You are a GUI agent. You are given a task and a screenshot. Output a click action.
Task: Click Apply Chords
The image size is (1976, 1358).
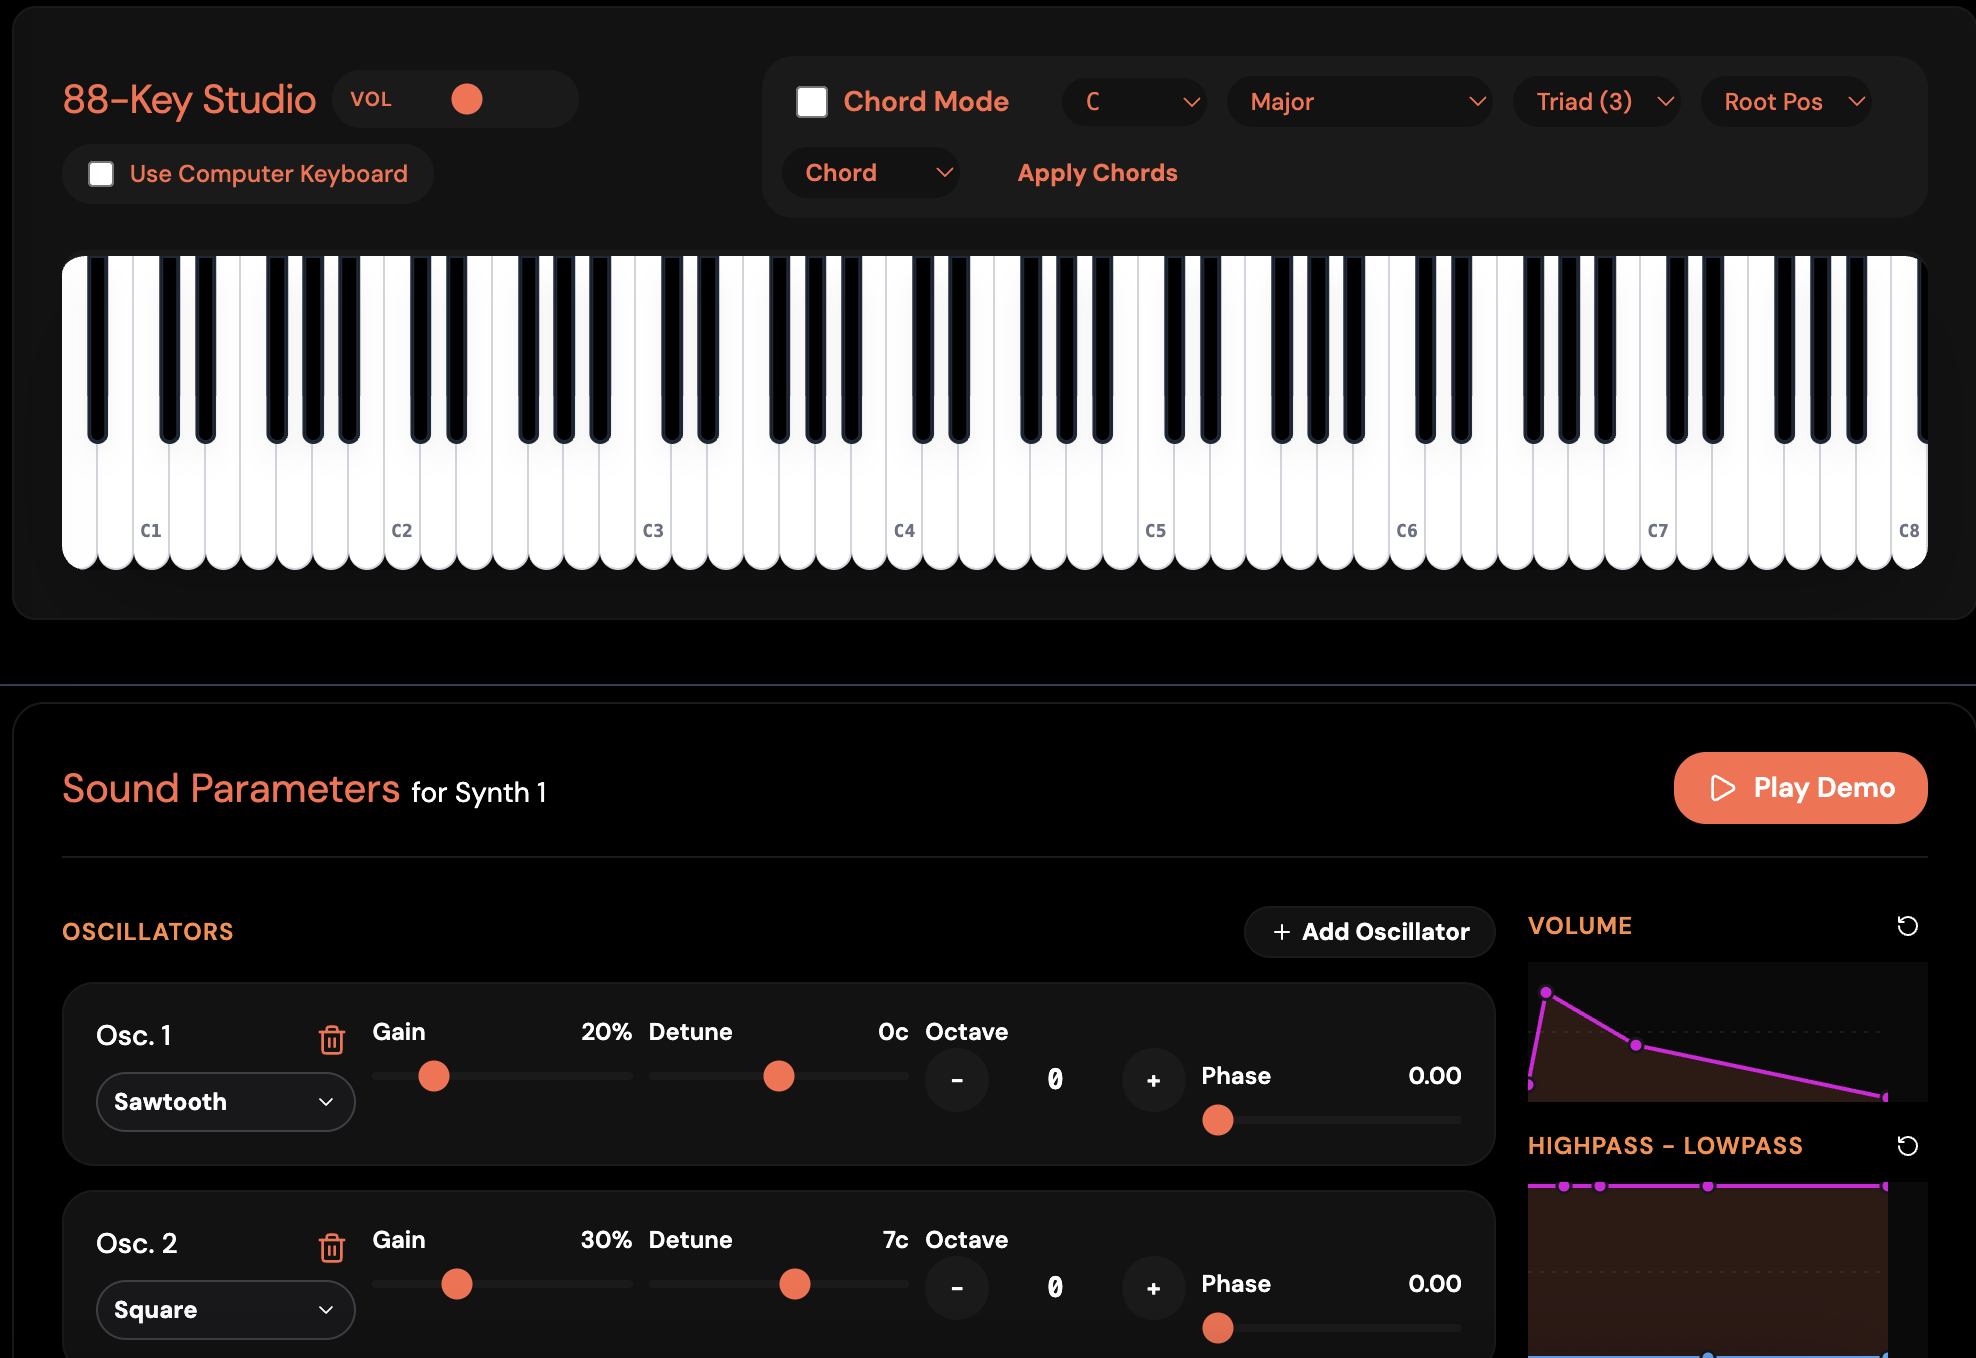click(x=1097, y=172)
